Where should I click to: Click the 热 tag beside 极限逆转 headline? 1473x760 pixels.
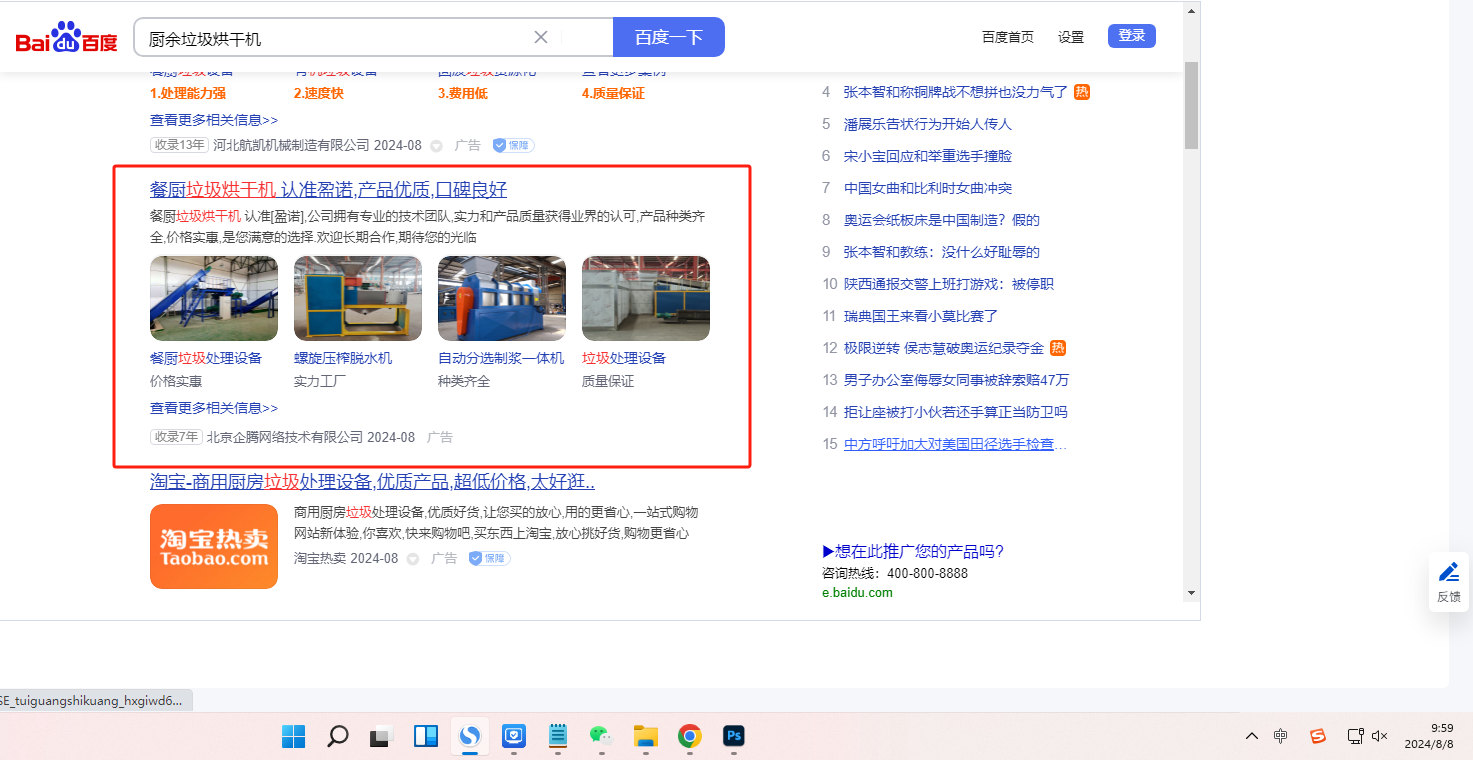pyautogui.click(x=1058, y=348)
